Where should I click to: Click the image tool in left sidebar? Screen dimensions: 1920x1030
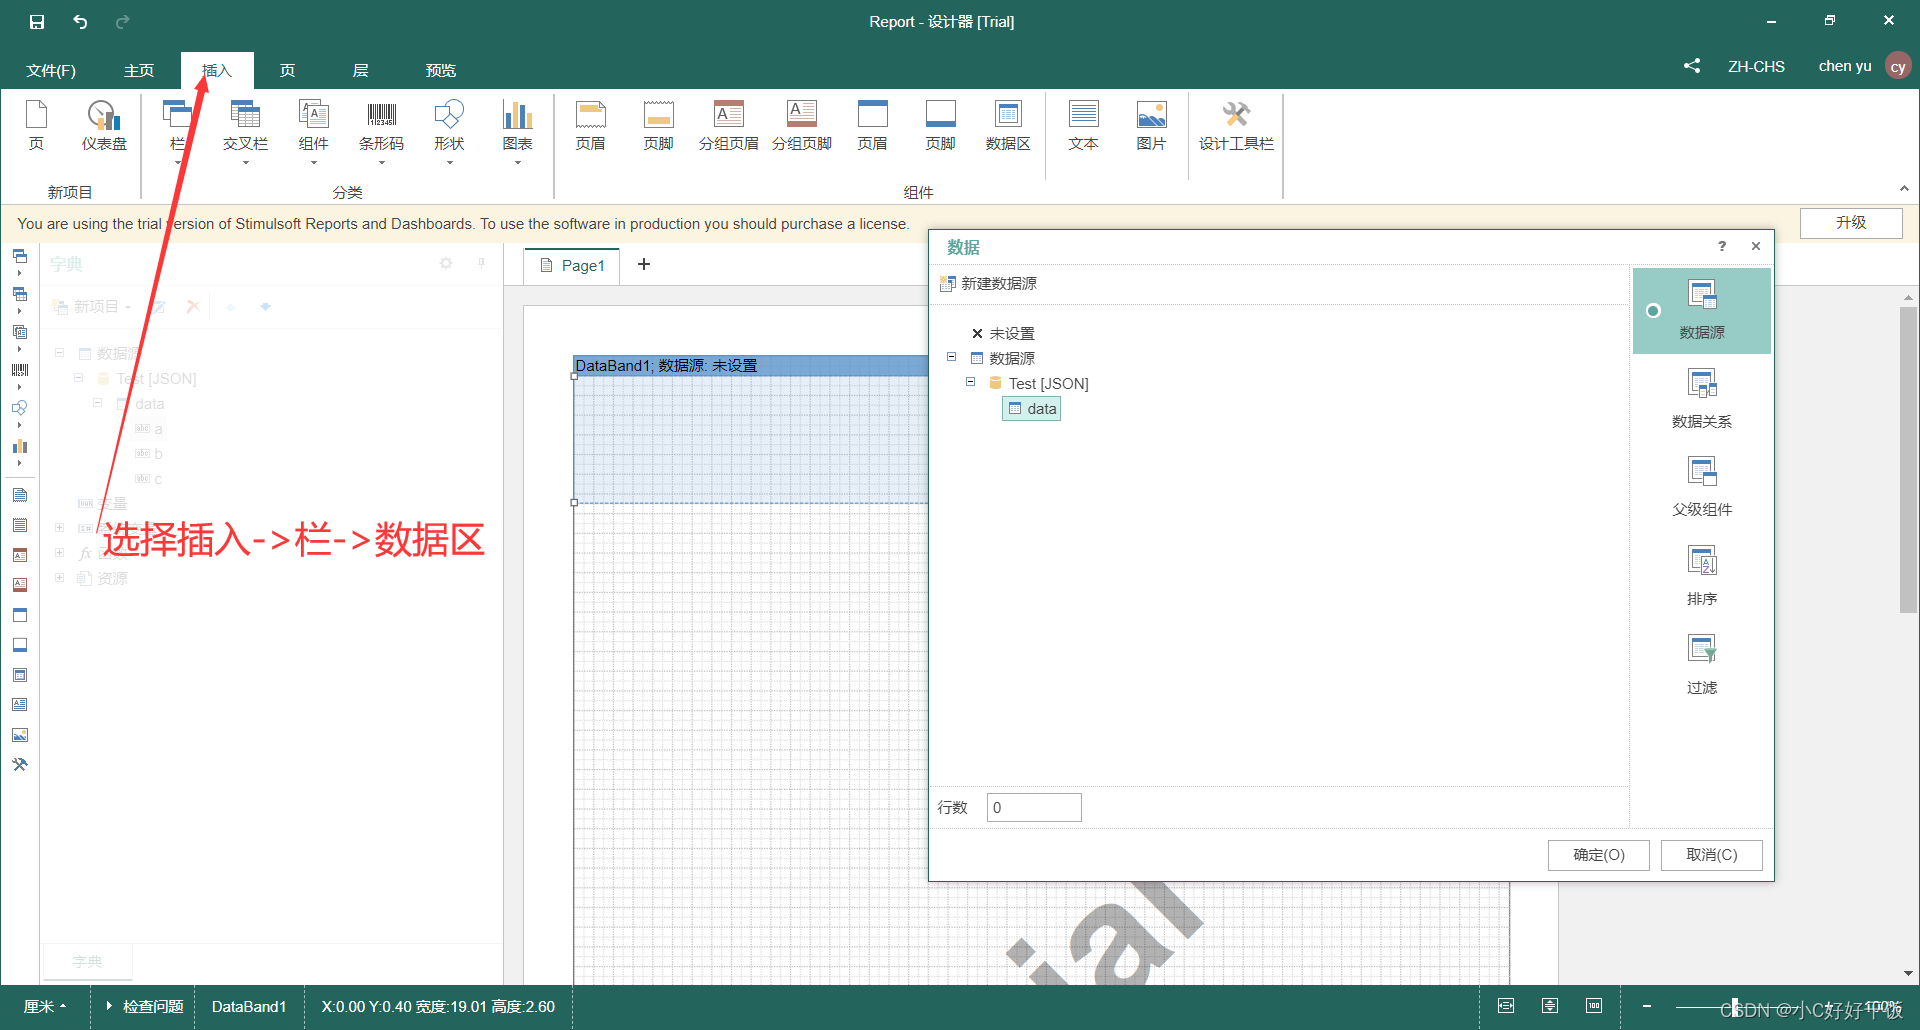[20, 735]
